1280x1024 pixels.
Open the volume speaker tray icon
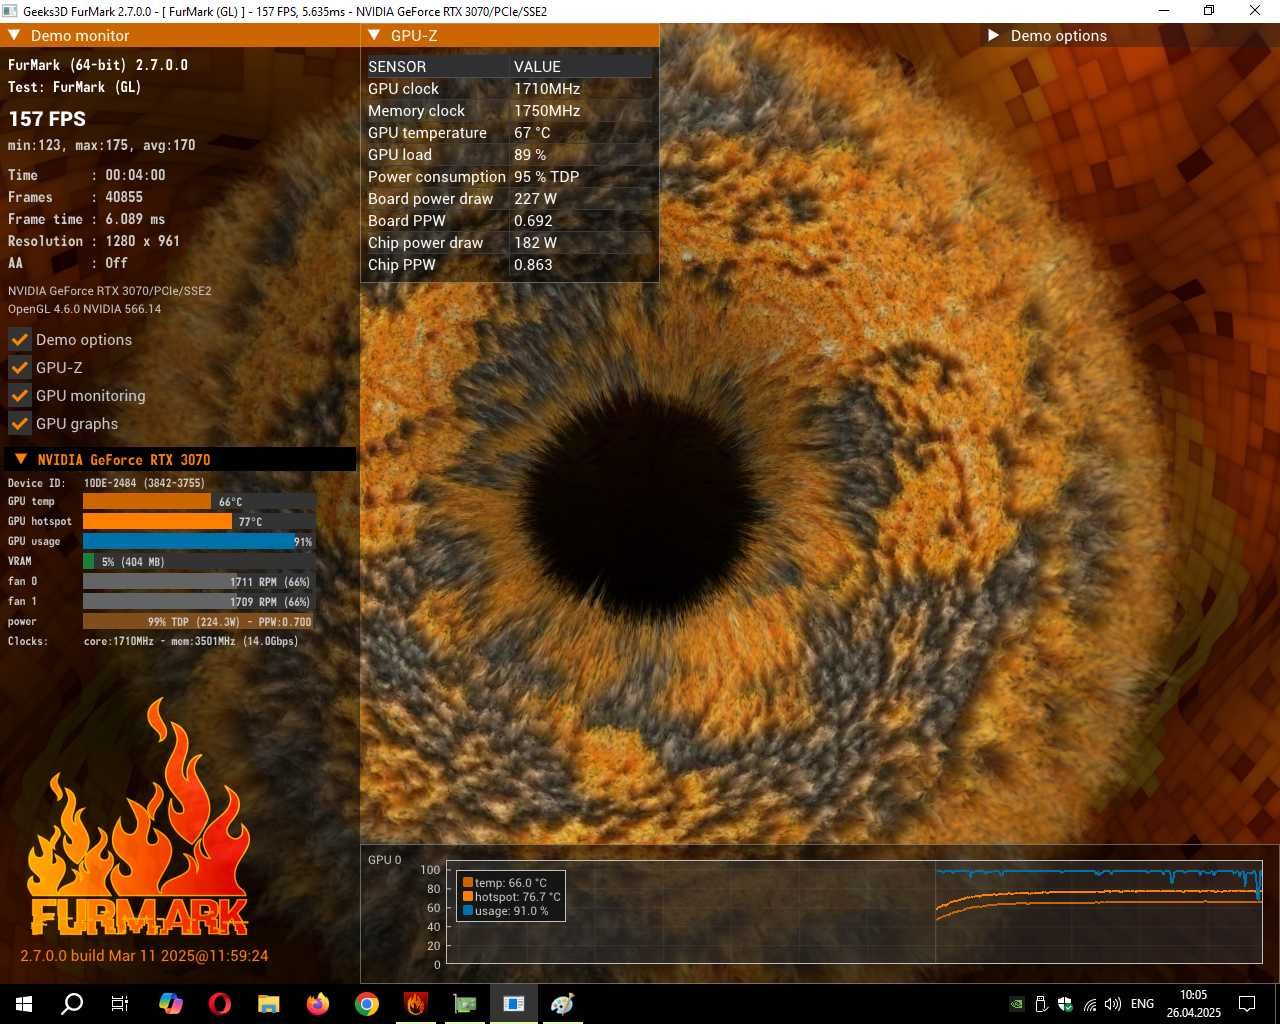coord(1113,1004)
